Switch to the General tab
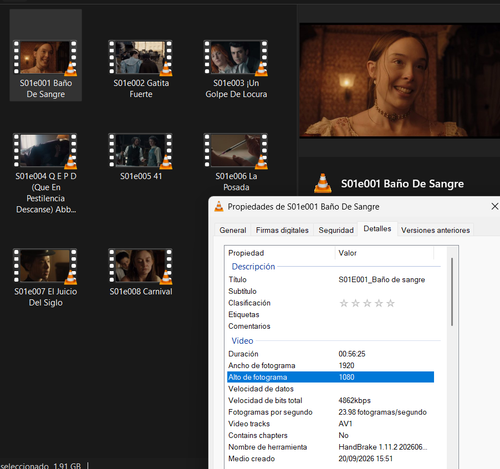Screen dimensions: 500x469 click(x=233, y=230)
